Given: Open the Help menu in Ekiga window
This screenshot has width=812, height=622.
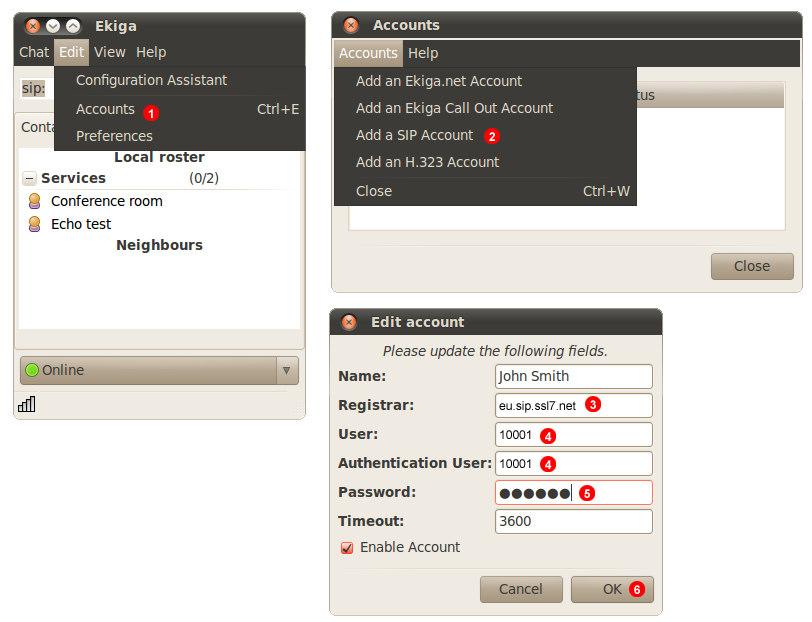Looking at the screenshot, I should point(151,52).
